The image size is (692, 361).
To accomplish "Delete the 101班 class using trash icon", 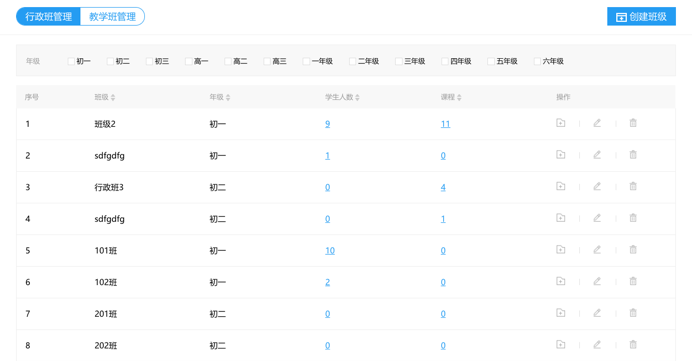I will coord(633,249).
